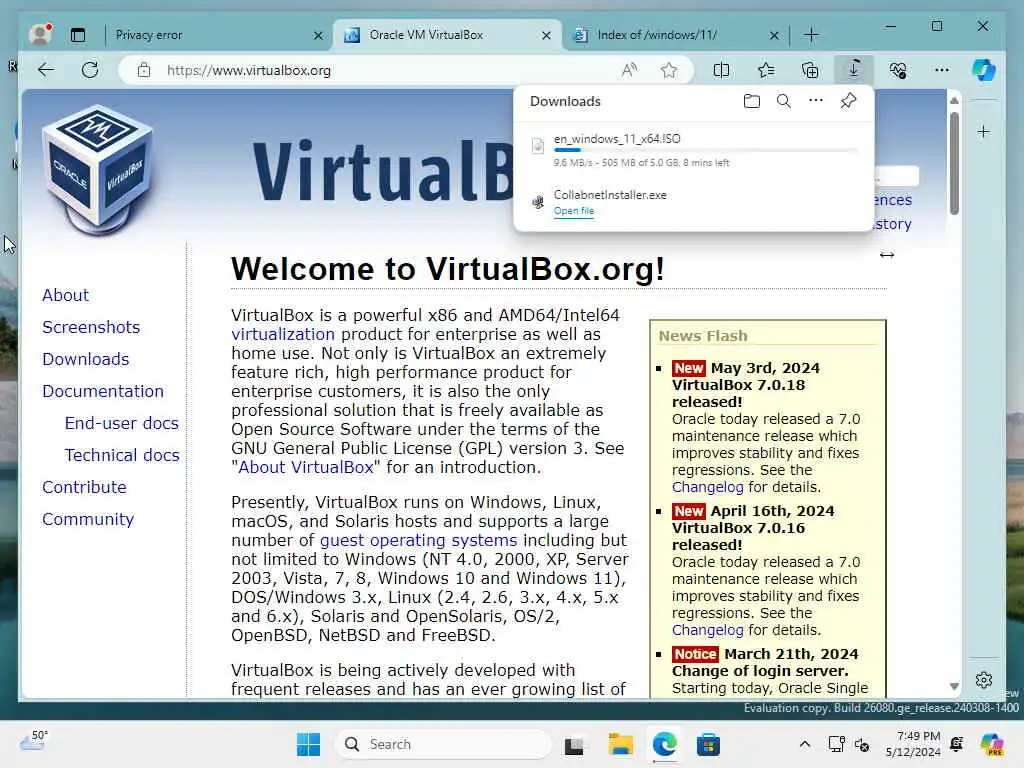
Task: Open Changelog link for VirtualBox 7.0.18
Action: point(707,487)
